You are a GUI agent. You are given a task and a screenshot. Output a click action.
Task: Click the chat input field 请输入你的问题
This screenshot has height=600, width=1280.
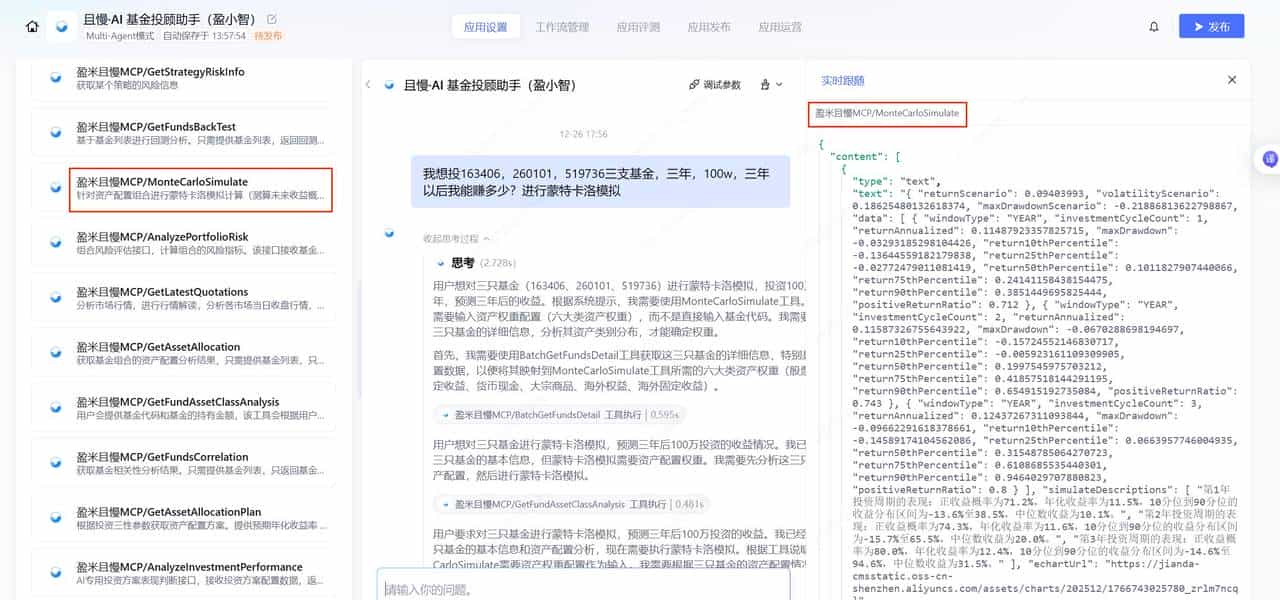(x=585, y=583)
